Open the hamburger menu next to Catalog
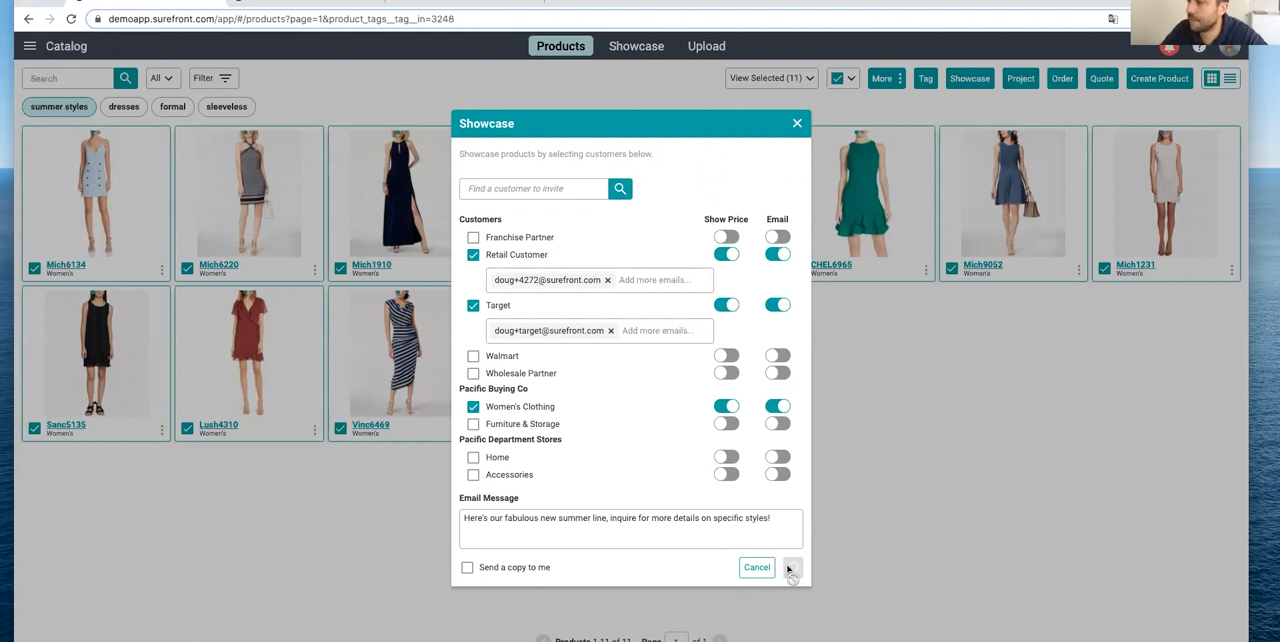Image resolution: width=1280 pixels, height=642 pixels. pyautogui.click(x=30, y=46)
